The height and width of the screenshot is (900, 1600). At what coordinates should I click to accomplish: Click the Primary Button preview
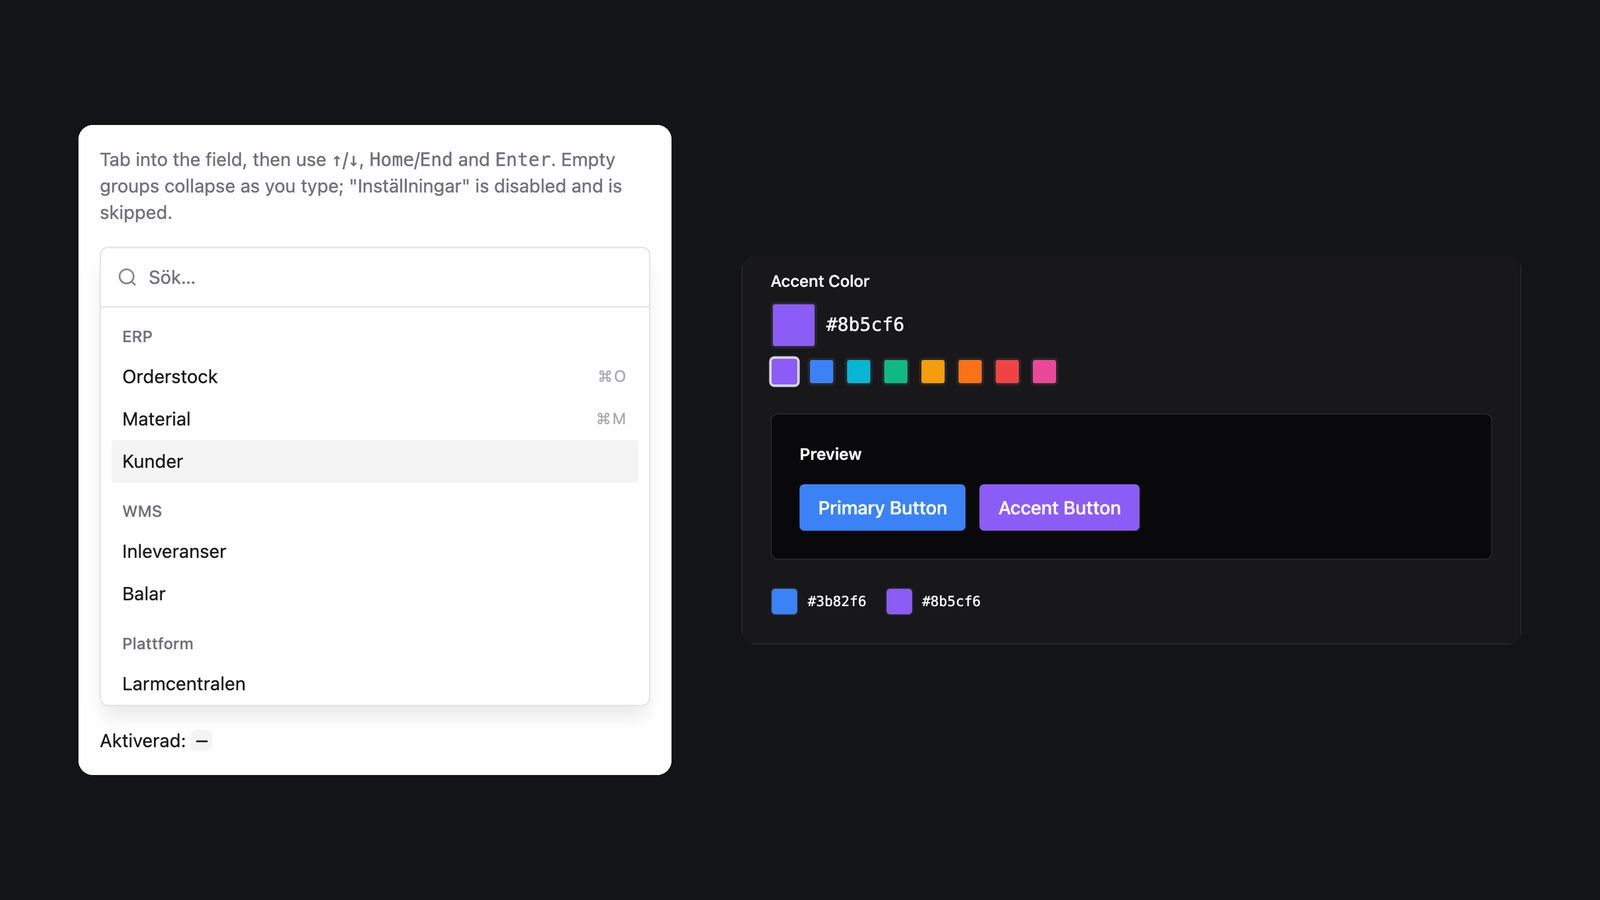tap(882, 508)
